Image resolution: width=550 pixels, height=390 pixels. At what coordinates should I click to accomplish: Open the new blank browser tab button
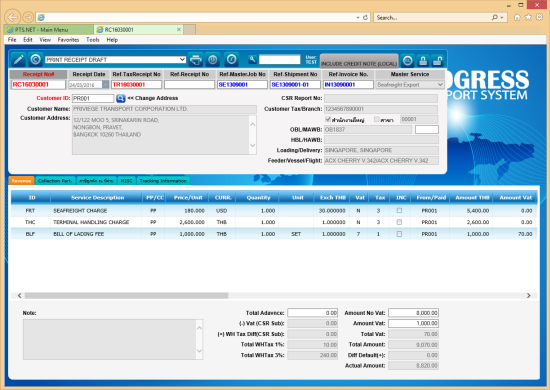coord(189,29)
